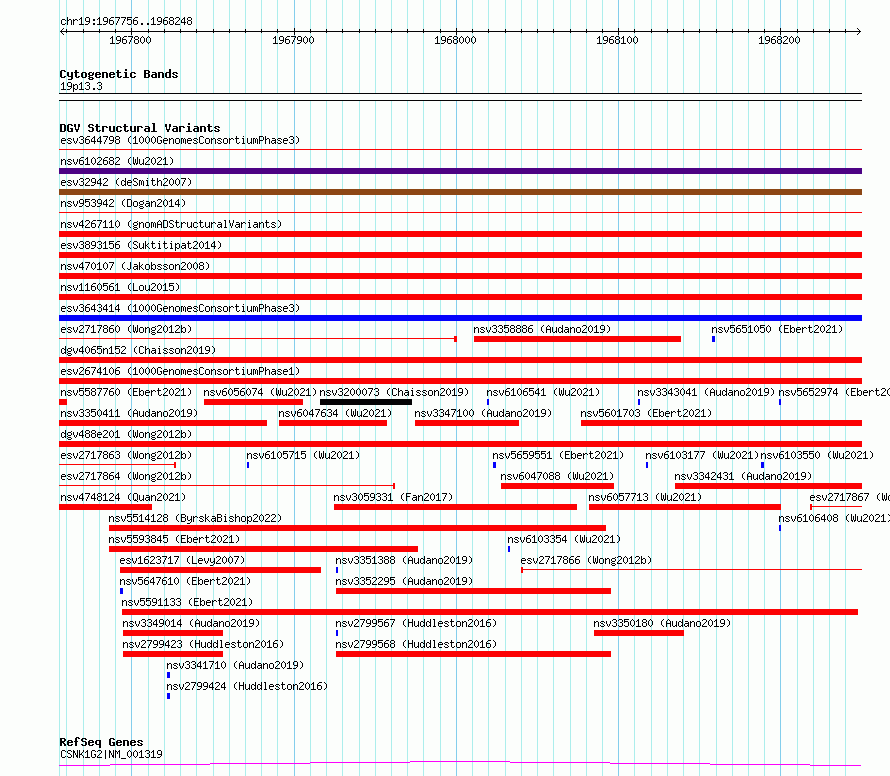The image size is (890, 776).
Task: Click the esv2717863 (Wong2012b) label
Action: (126, 455)
